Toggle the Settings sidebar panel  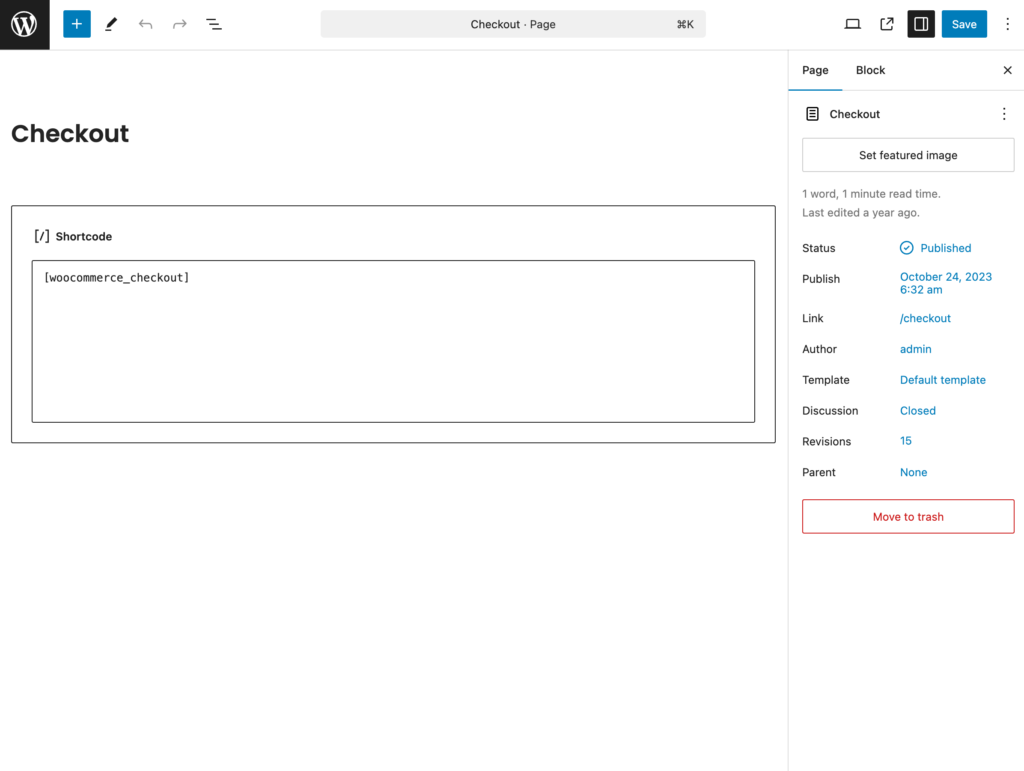click(x=921, y=24)
